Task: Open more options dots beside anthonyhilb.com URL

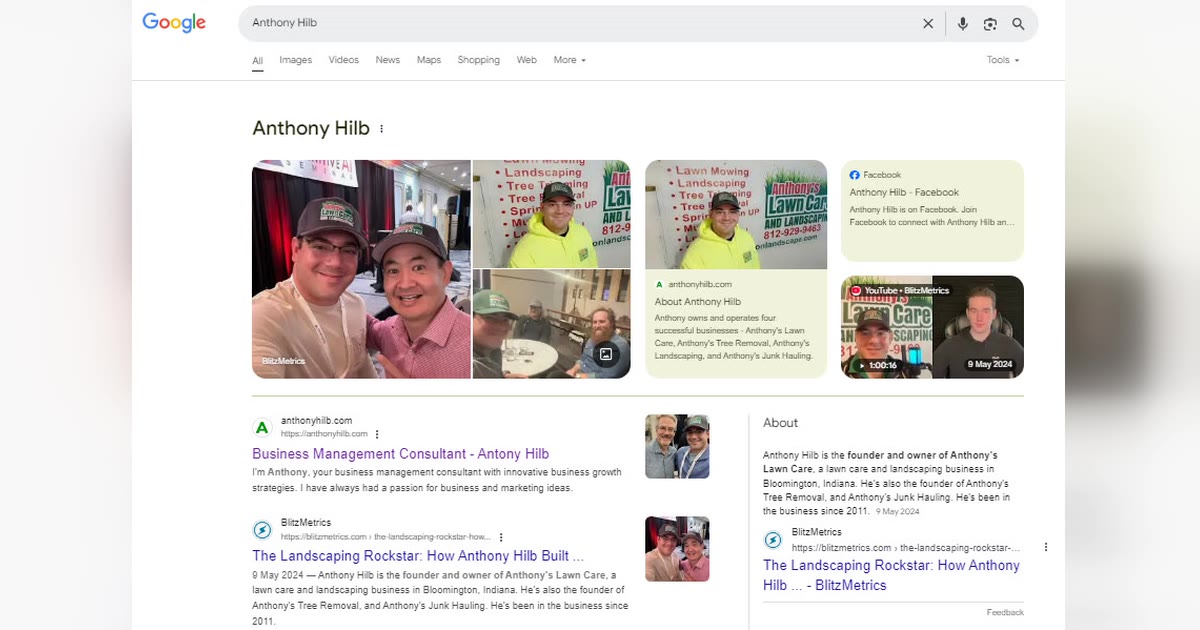Action: coord(377,434)
